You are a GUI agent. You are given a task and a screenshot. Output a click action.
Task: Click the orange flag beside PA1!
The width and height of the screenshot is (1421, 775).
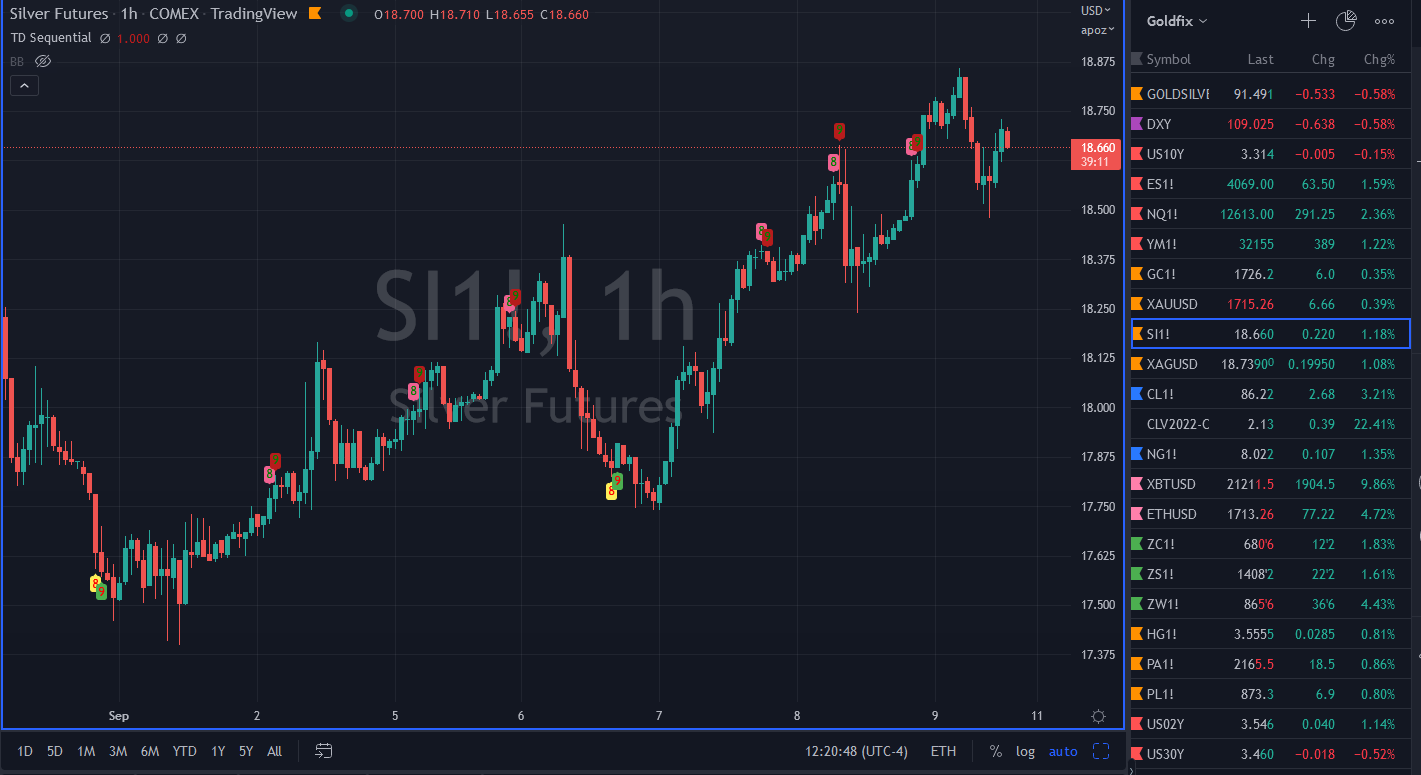point(1136,664)
